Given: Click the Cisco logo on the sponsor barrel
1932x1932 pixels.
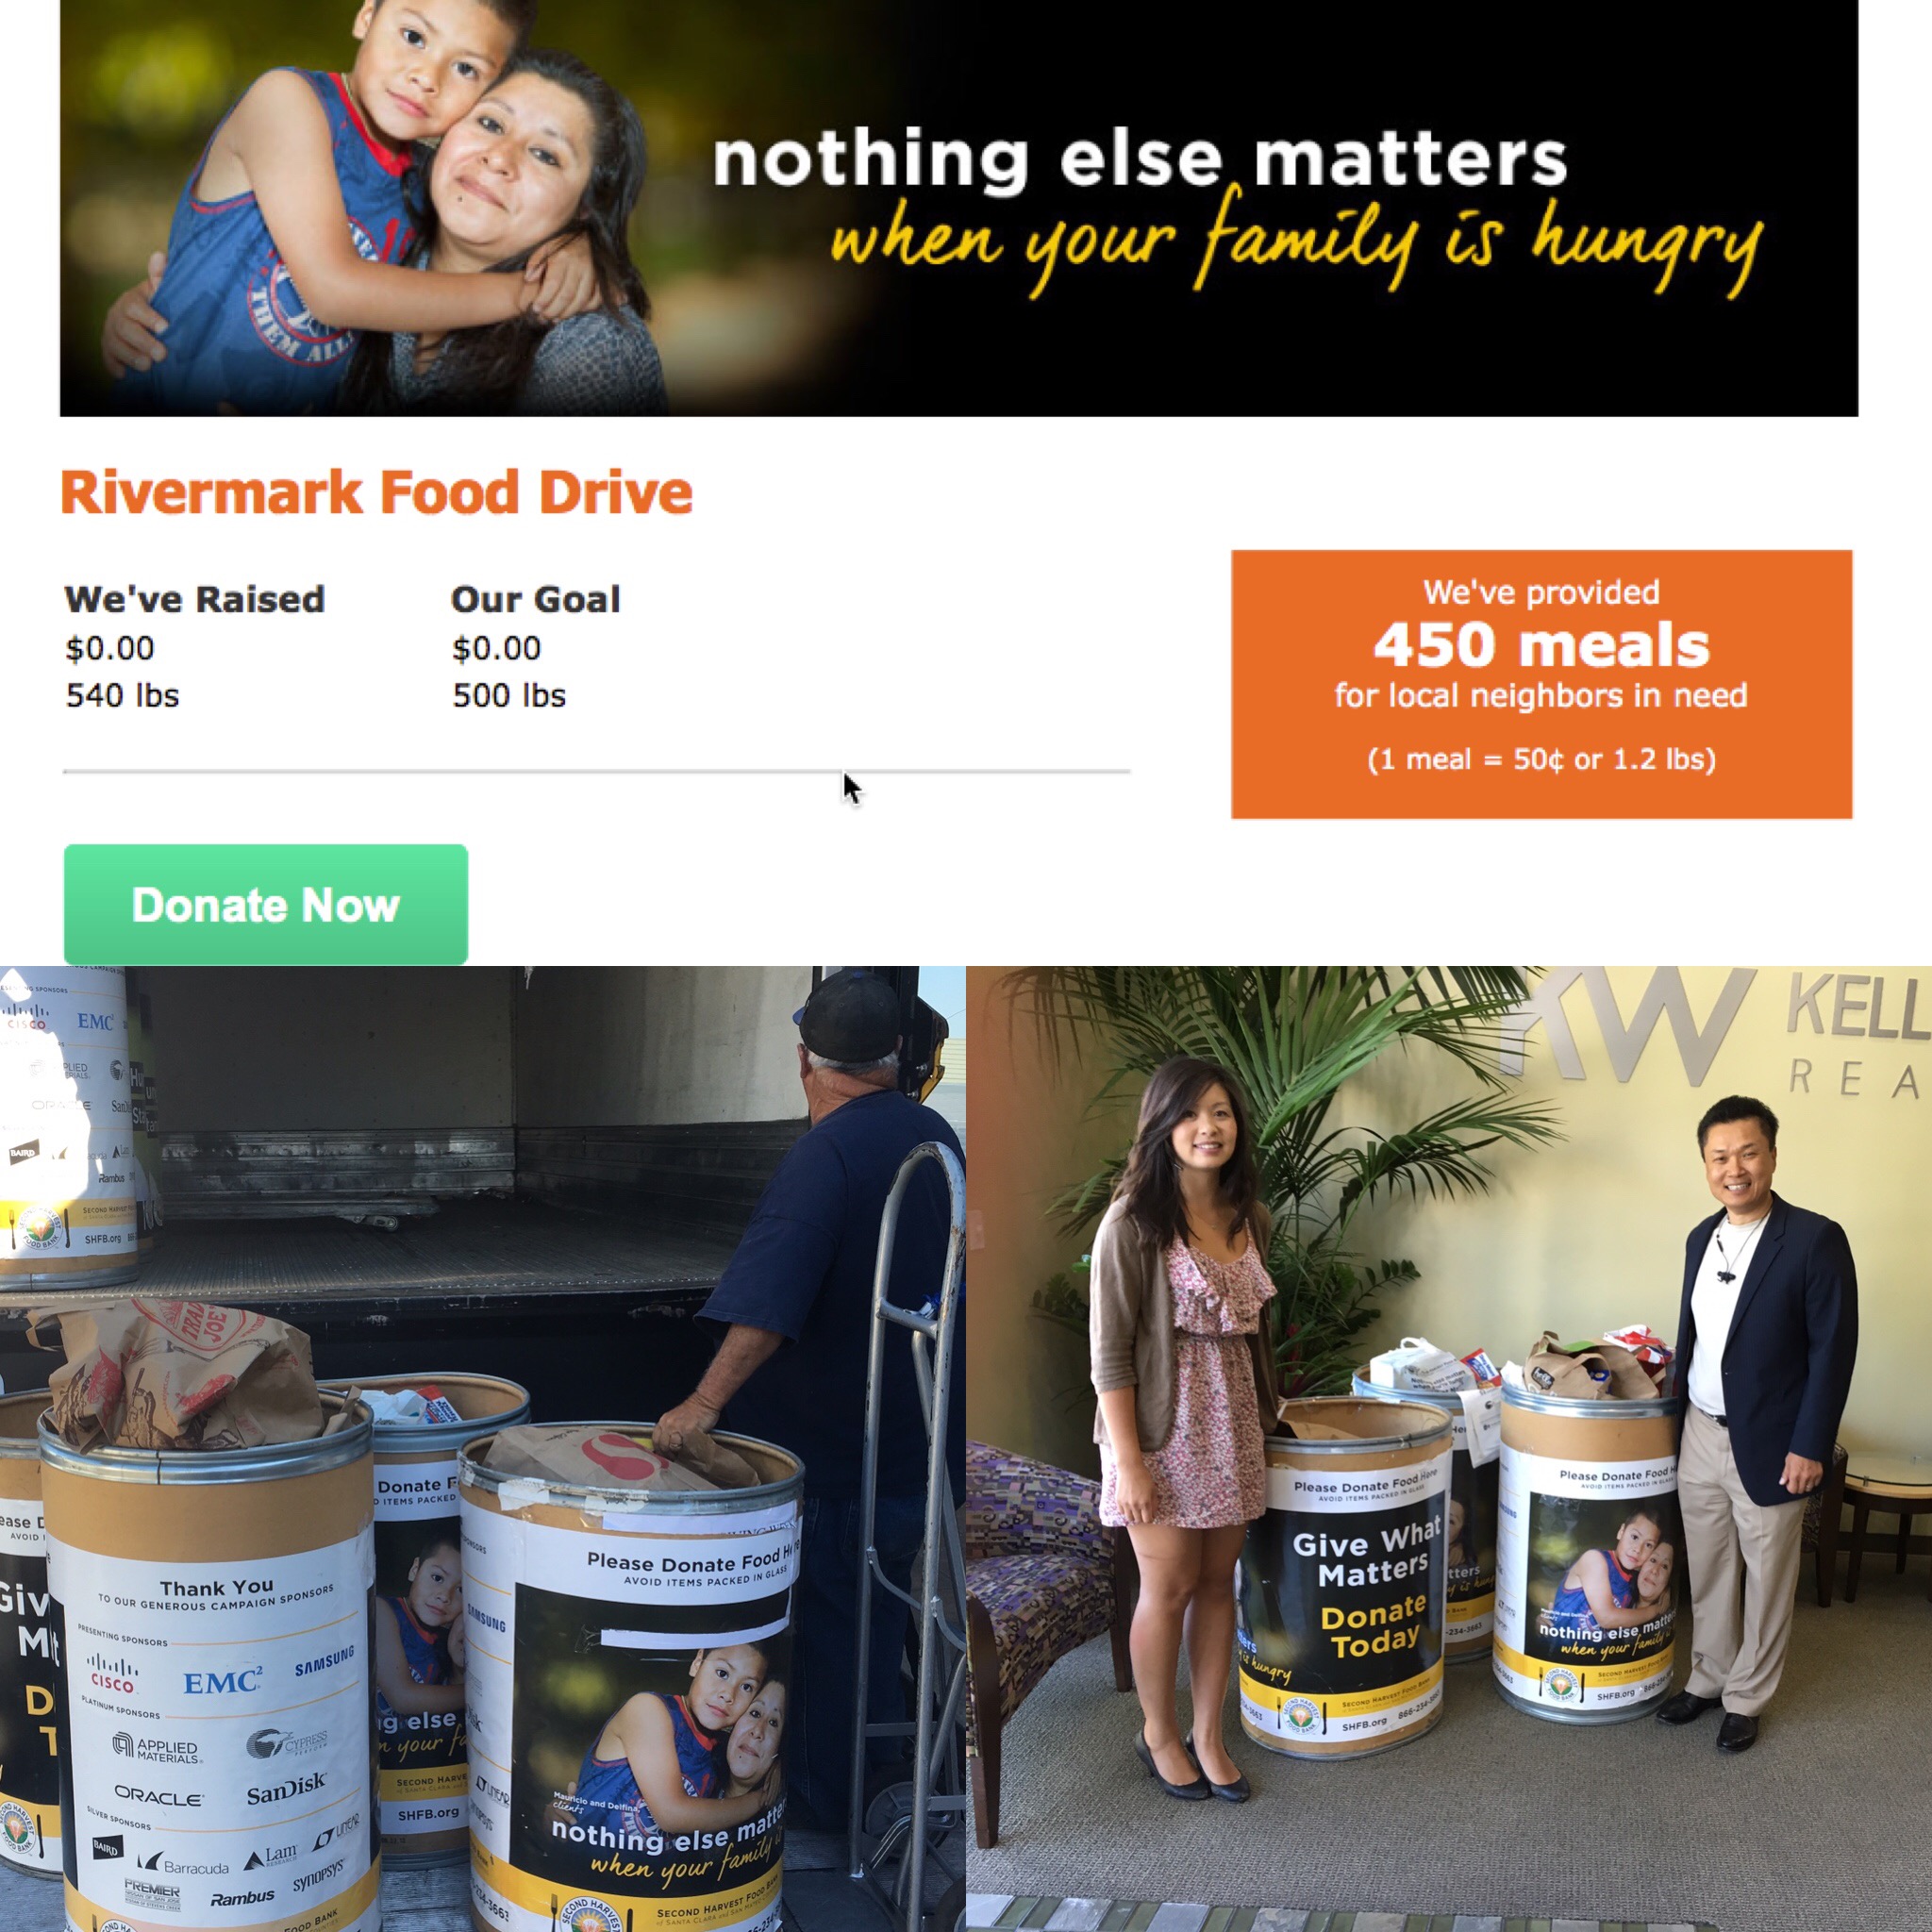Looking at the screenshot, I should tap(112, 1672).
